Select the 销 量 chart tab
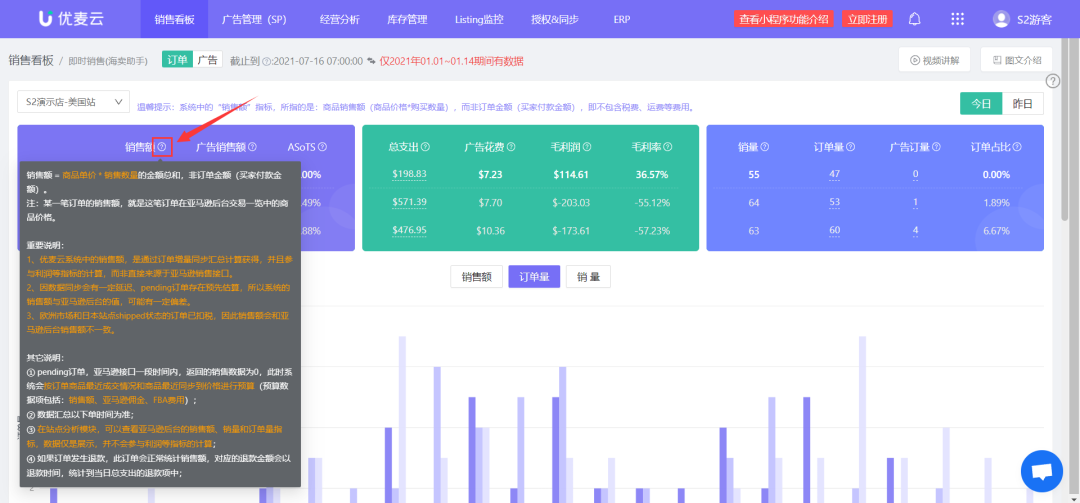 pos(588,277)
